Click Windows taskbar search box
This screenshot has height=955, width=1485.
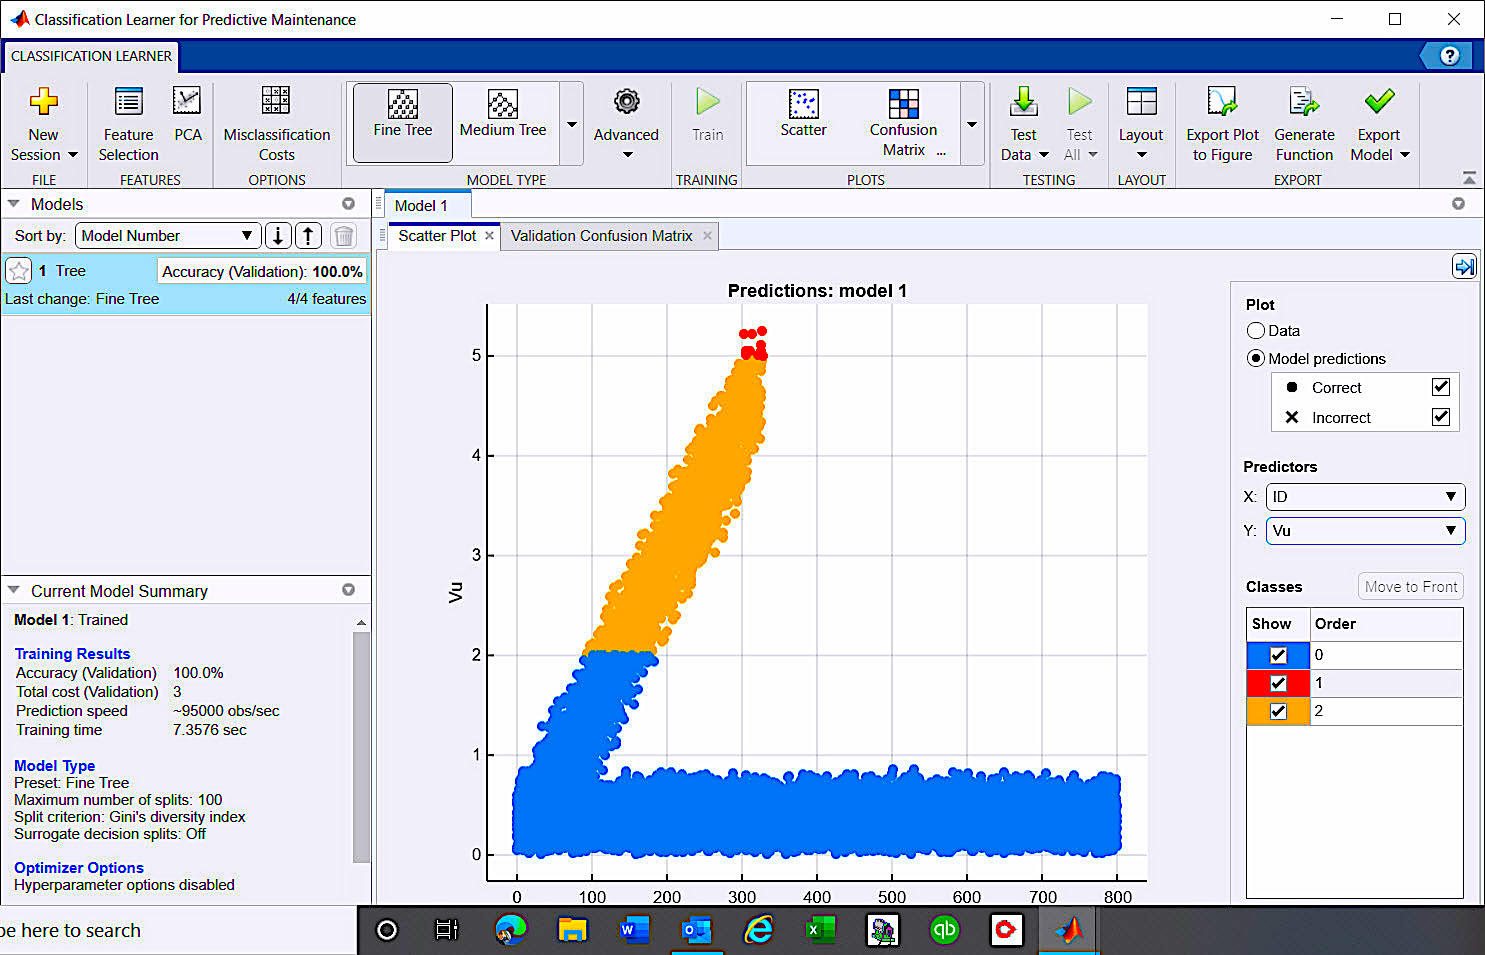coord(178,930)
